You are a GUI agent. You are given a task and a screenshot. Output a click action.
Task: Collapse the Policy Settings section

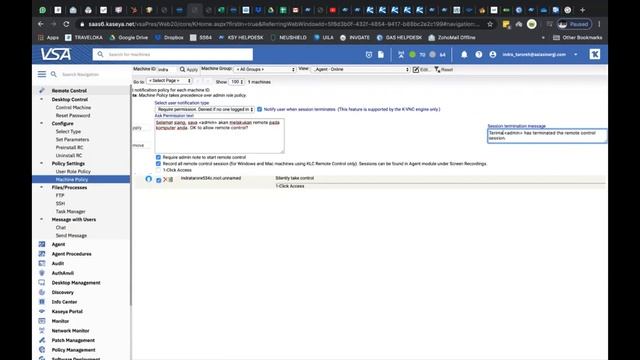[x=41, y=163]
